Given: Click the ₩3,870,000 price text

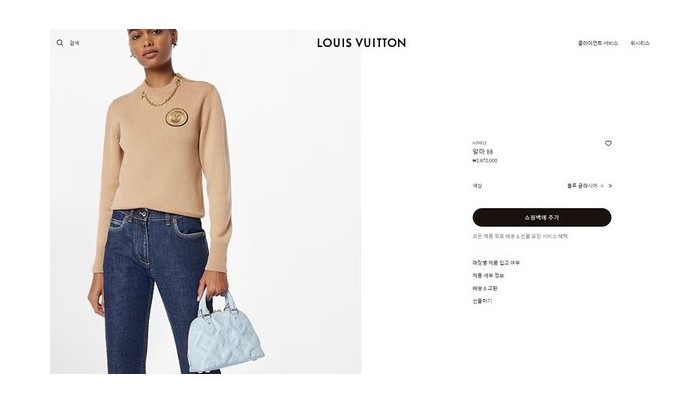Looking at the screenshot, I should pyautogui.click(x=485, y=161).
